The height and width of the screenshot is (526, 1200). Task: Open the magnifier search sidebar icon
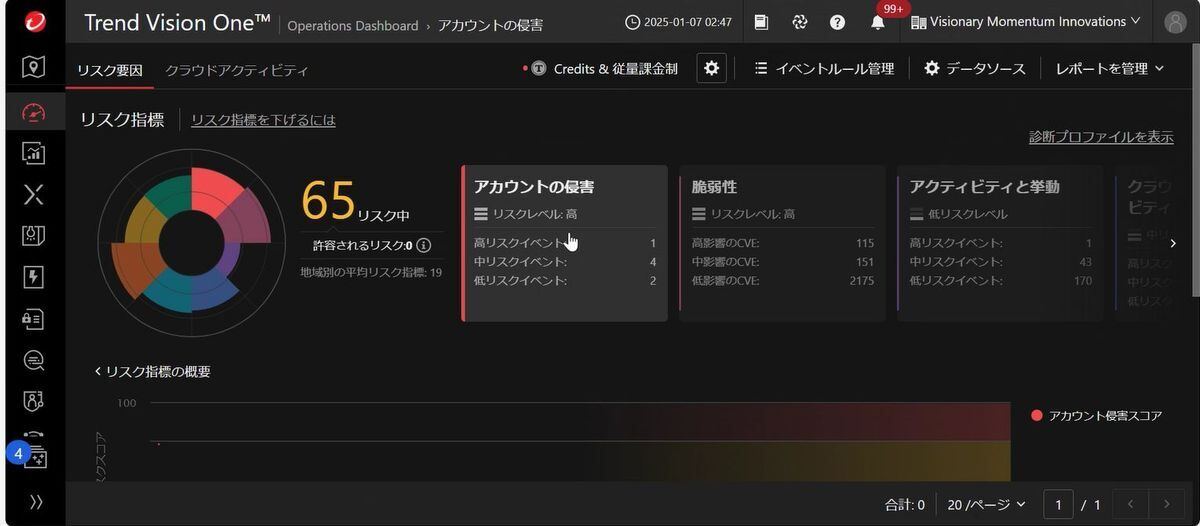pos(33,360)
